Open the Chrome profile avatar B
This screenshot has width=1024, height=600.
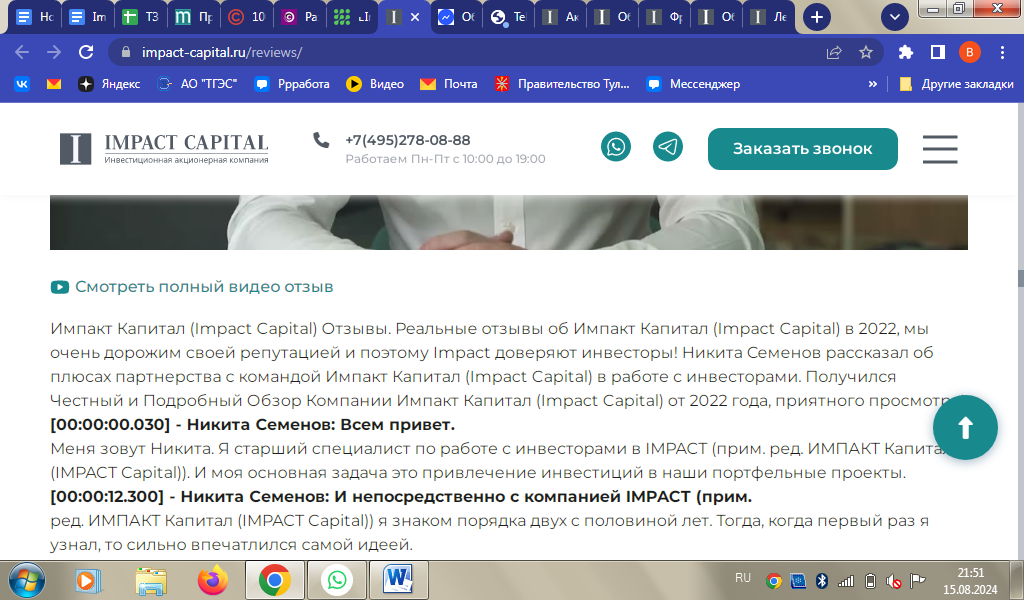point(970,52)
